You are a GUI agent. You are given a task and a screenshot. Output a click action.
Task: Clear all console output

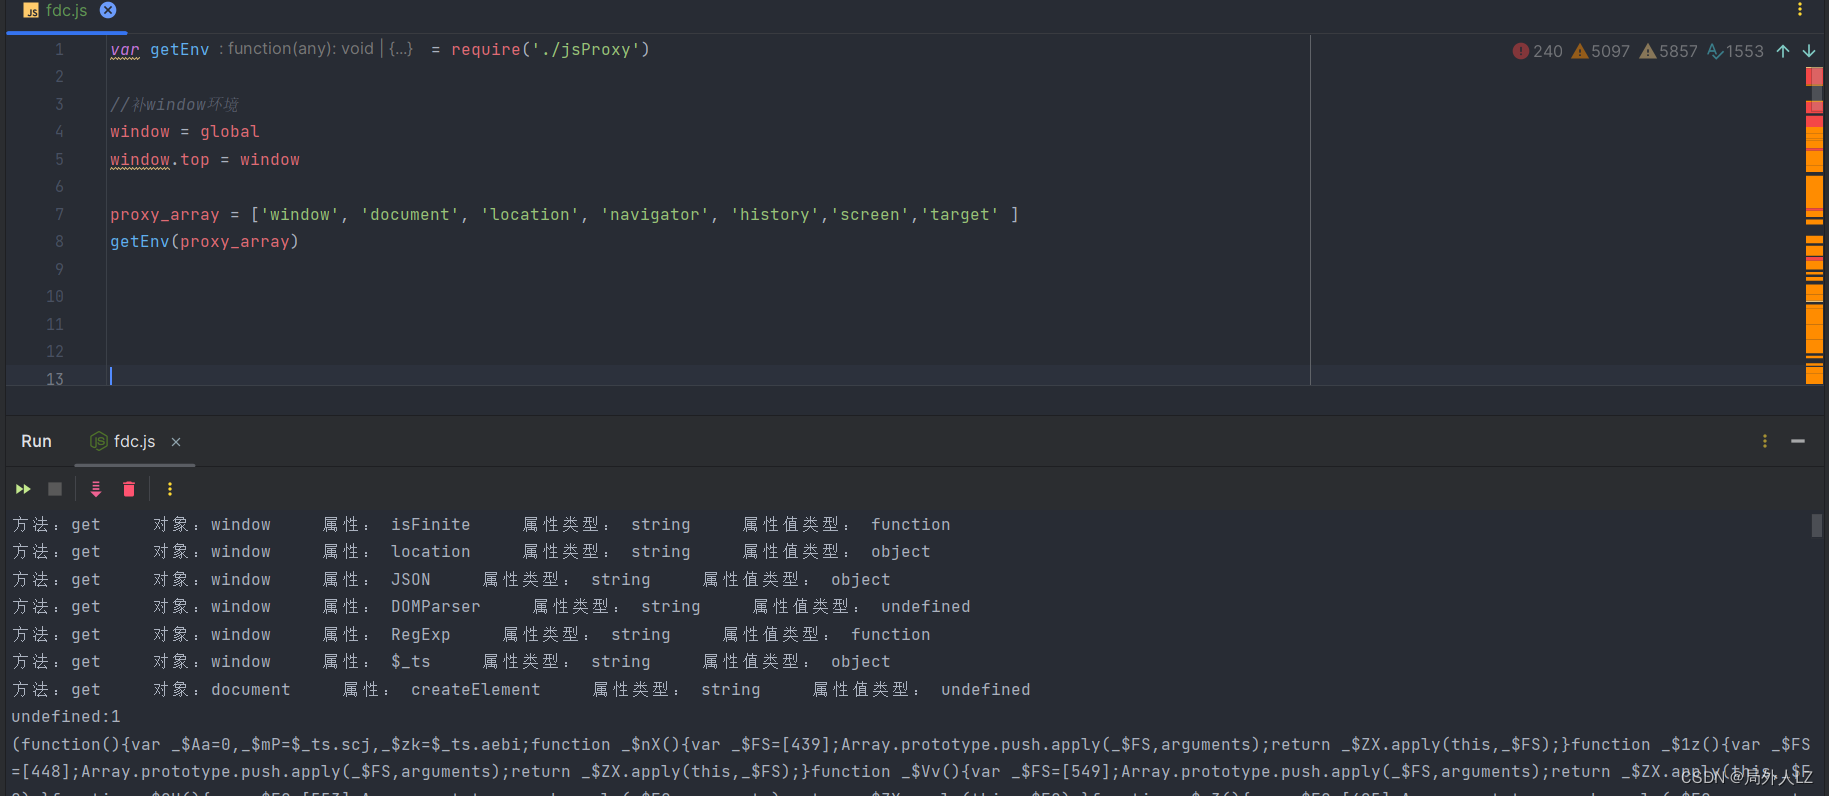pos(129,489)
